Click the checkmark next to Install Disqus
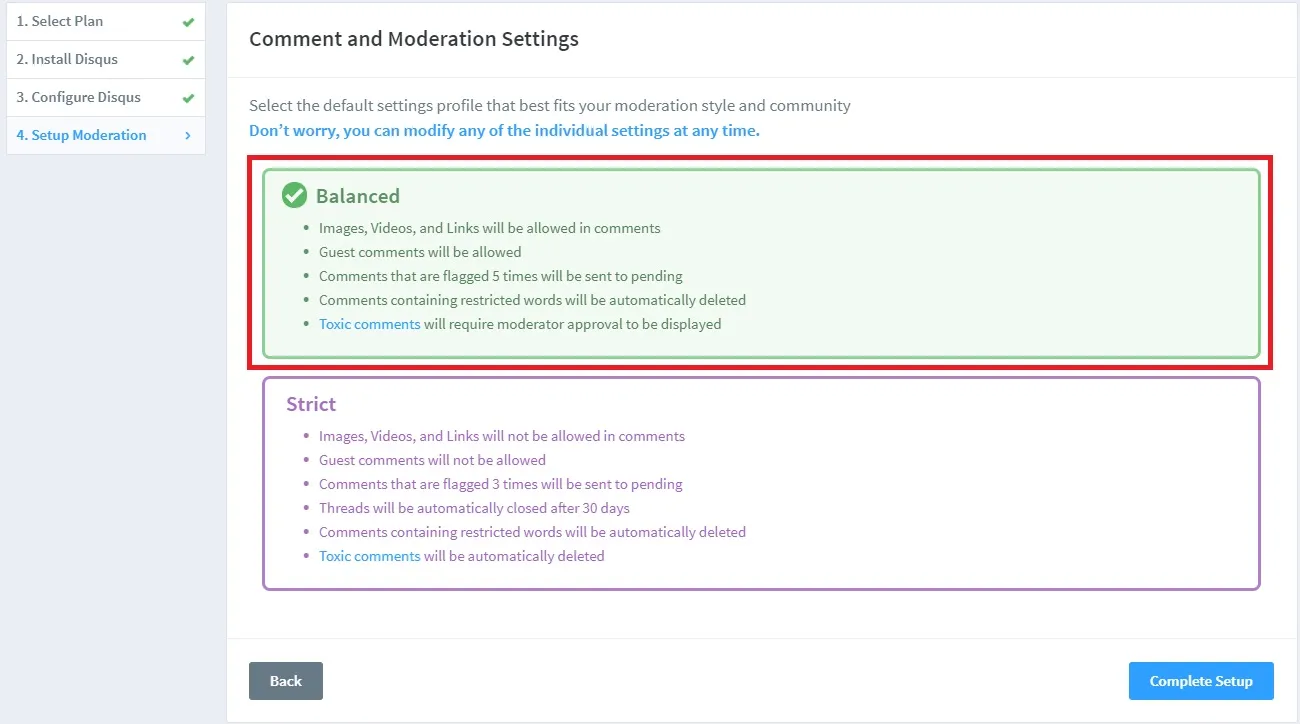Viewport: 1300px width, 724px height. [186, 58]
